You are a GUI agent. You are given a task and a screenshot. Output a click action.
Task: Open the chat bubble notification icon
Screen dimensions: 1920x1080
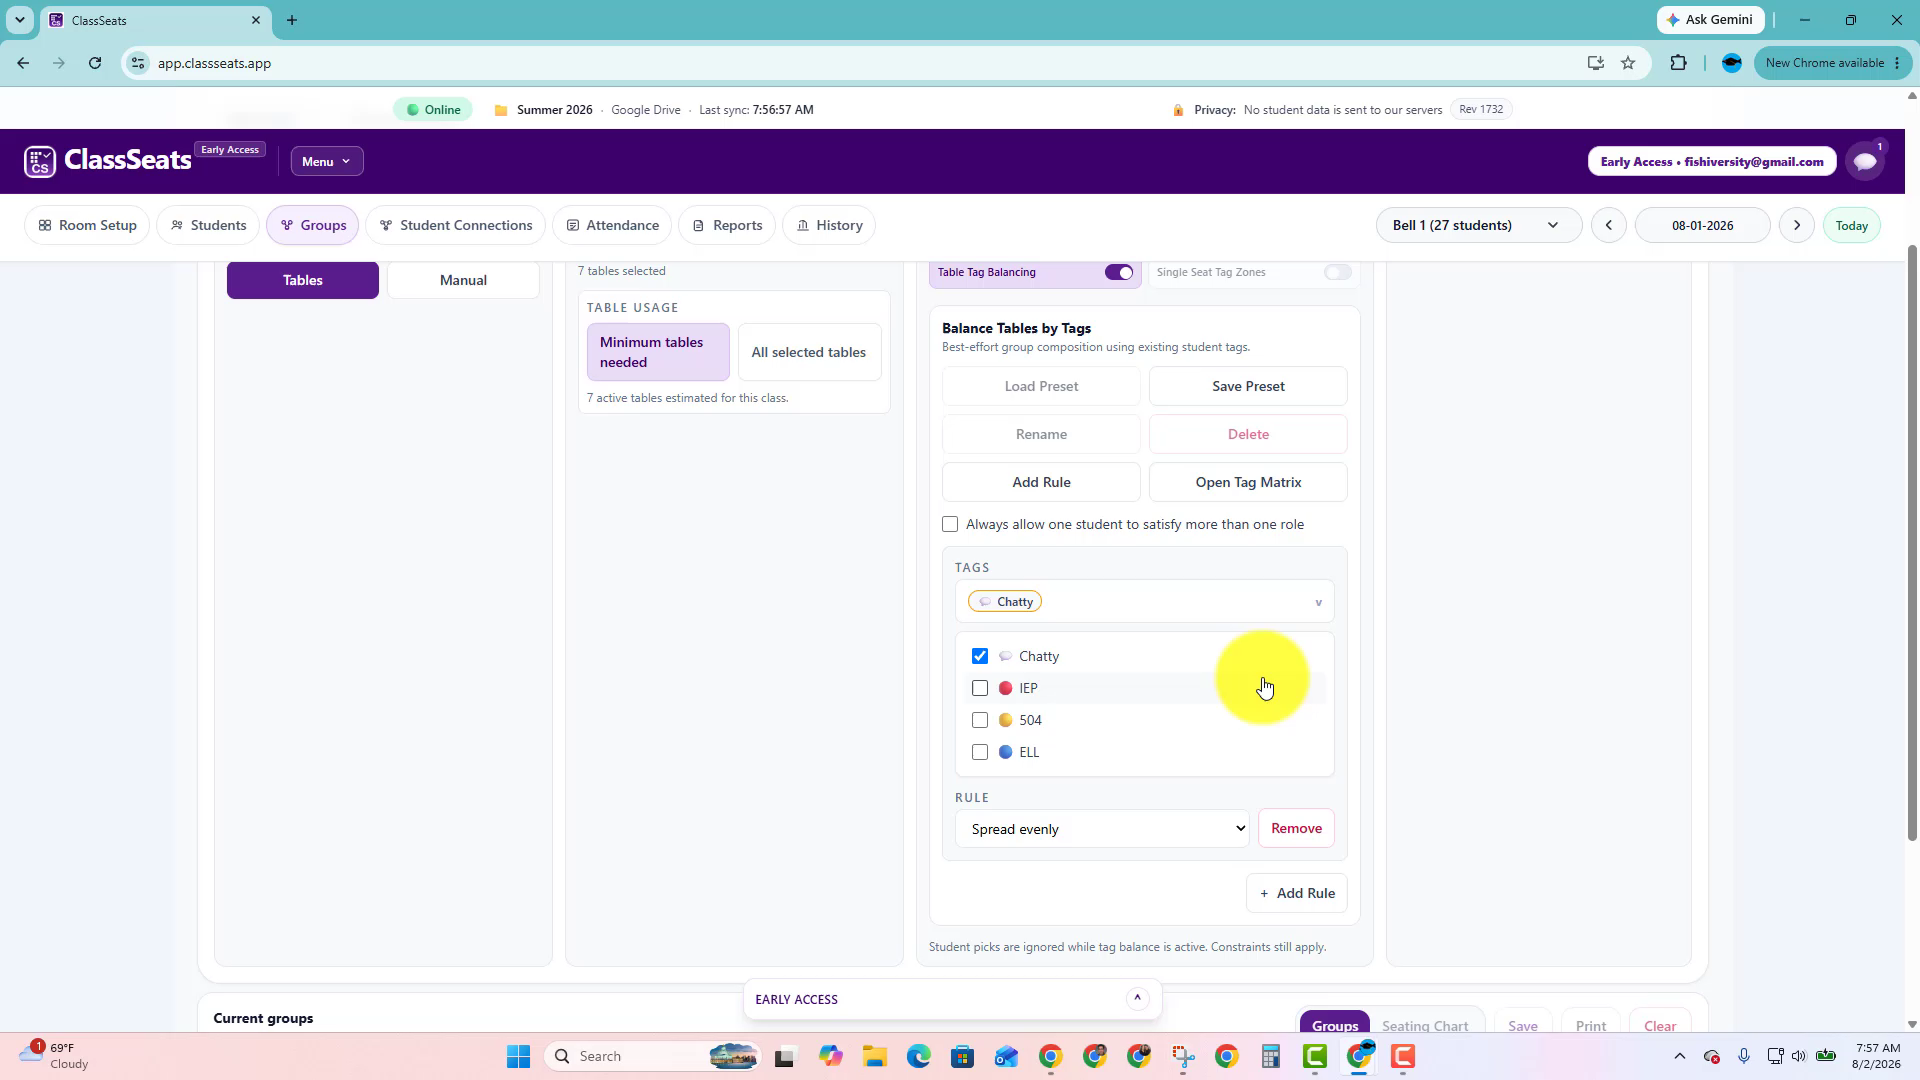(1865, 161)
